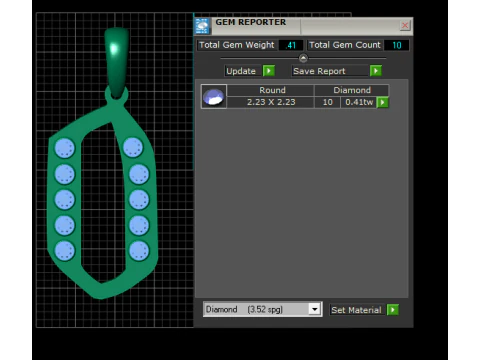Select the round gem thumbnail in the report row
480x360 pixels.
(x=214, y=96)
